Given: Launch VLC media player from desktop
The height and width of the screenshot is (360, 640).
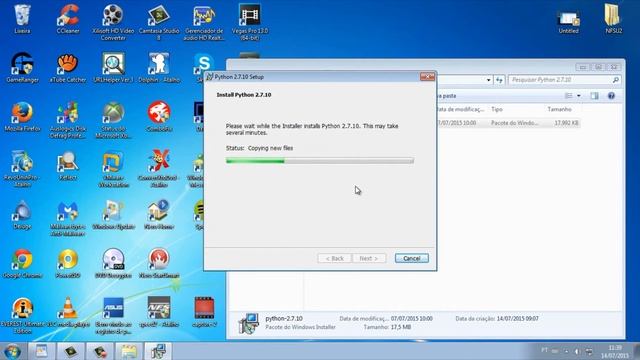Looking at the screenshot, I should [68, 313].
